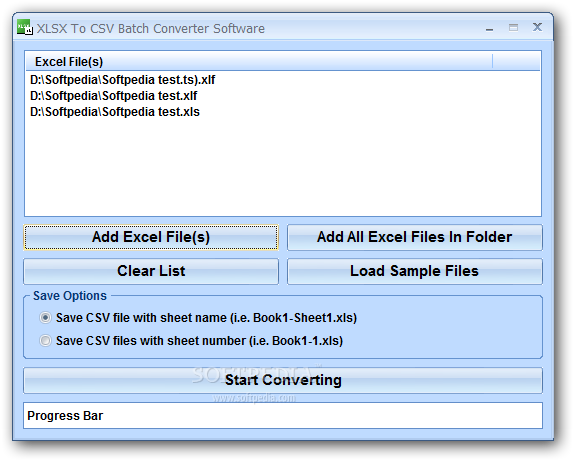This screenshot has height=461, width=574.
Task: Click the Add Excel File(s) button
Action: point(151,237)
